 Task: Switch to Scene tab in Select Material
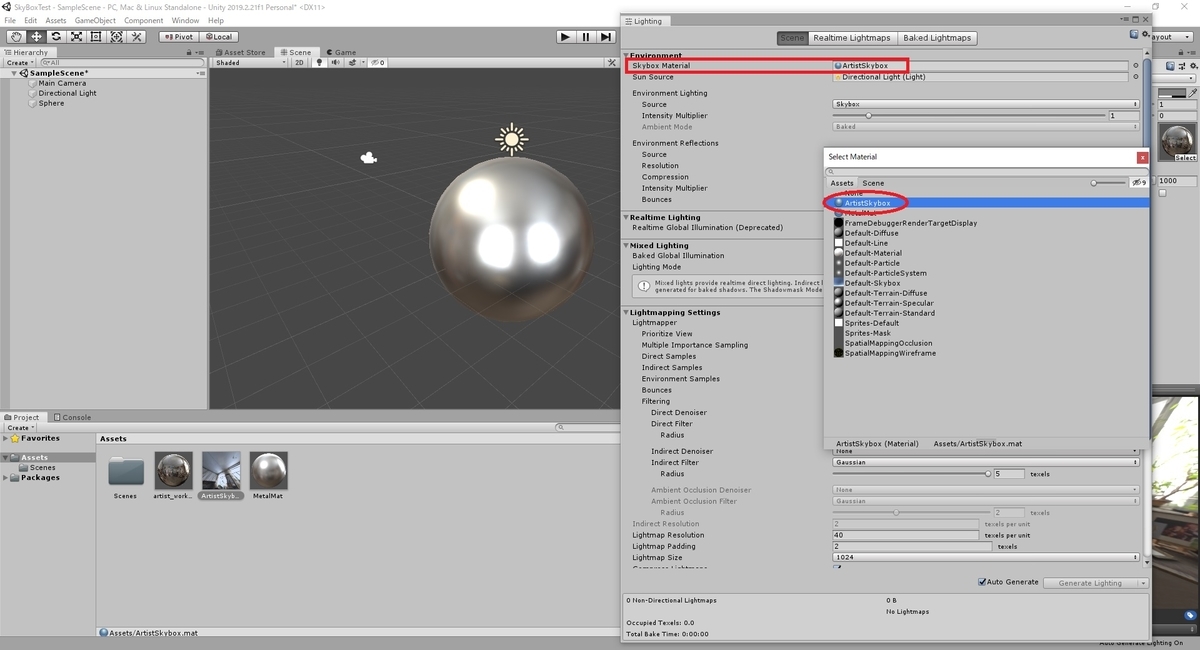click(x=873, y=183)
